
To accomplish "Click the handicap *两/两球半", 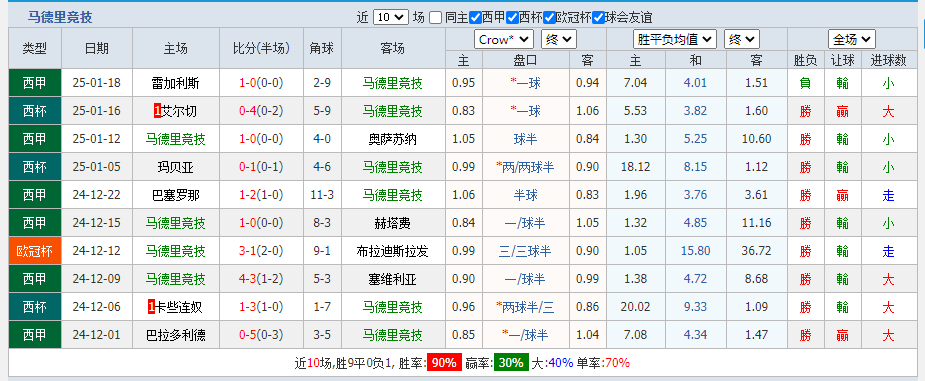I will tap(525, 167).
